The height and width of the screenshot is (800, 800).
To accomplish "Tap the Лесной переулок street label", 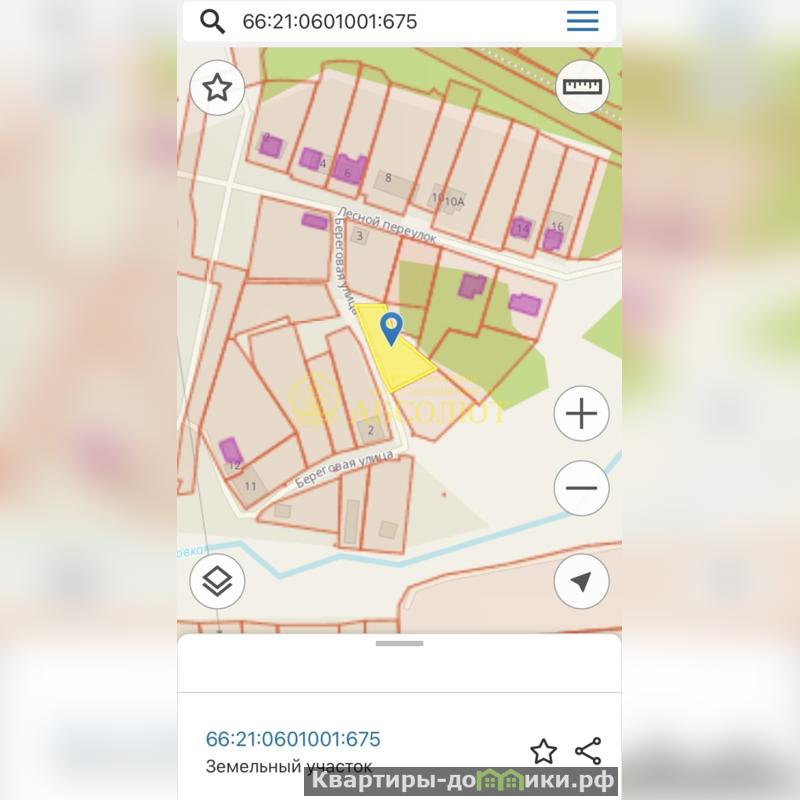I will pos(387,224).
